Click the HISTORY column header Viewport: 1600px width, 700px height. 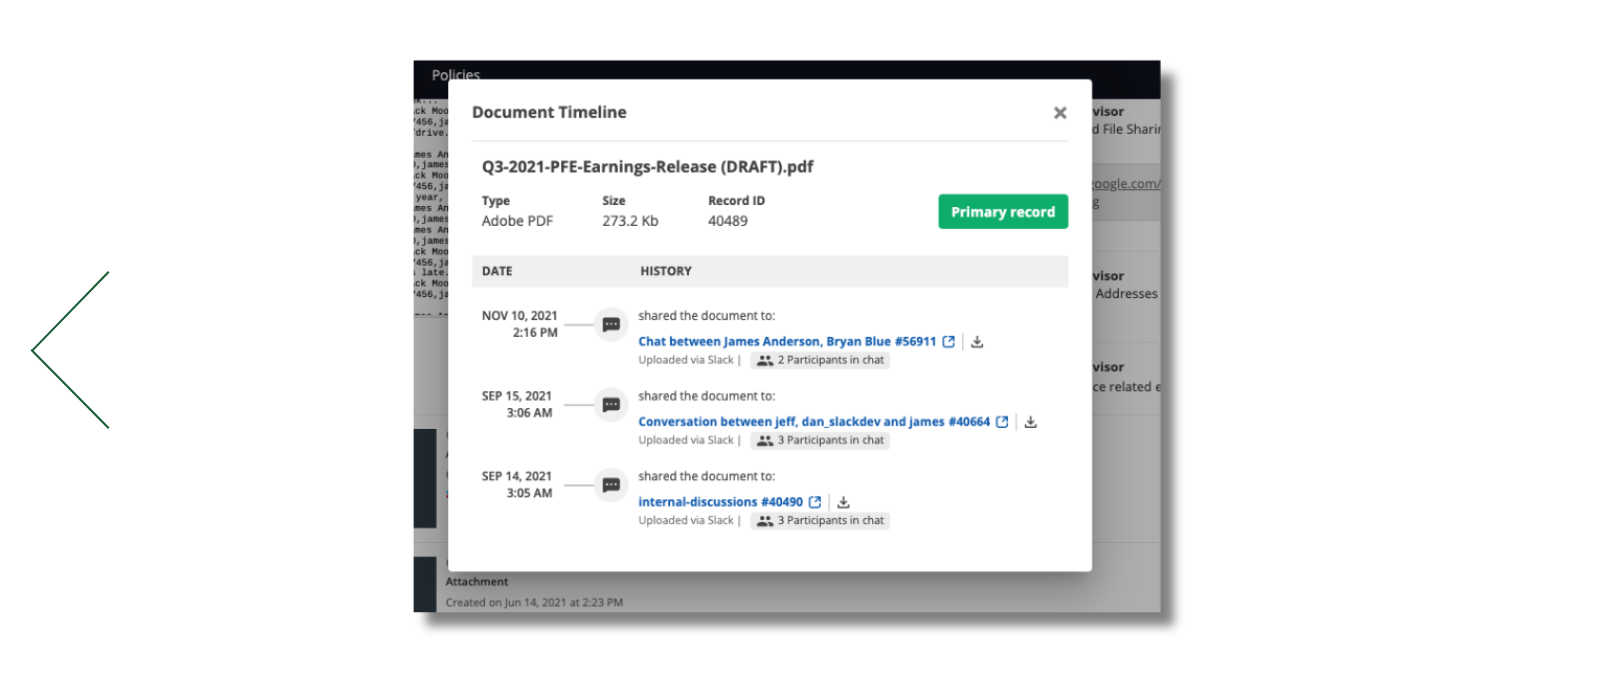pyautogui.click(x=666, y=271)
